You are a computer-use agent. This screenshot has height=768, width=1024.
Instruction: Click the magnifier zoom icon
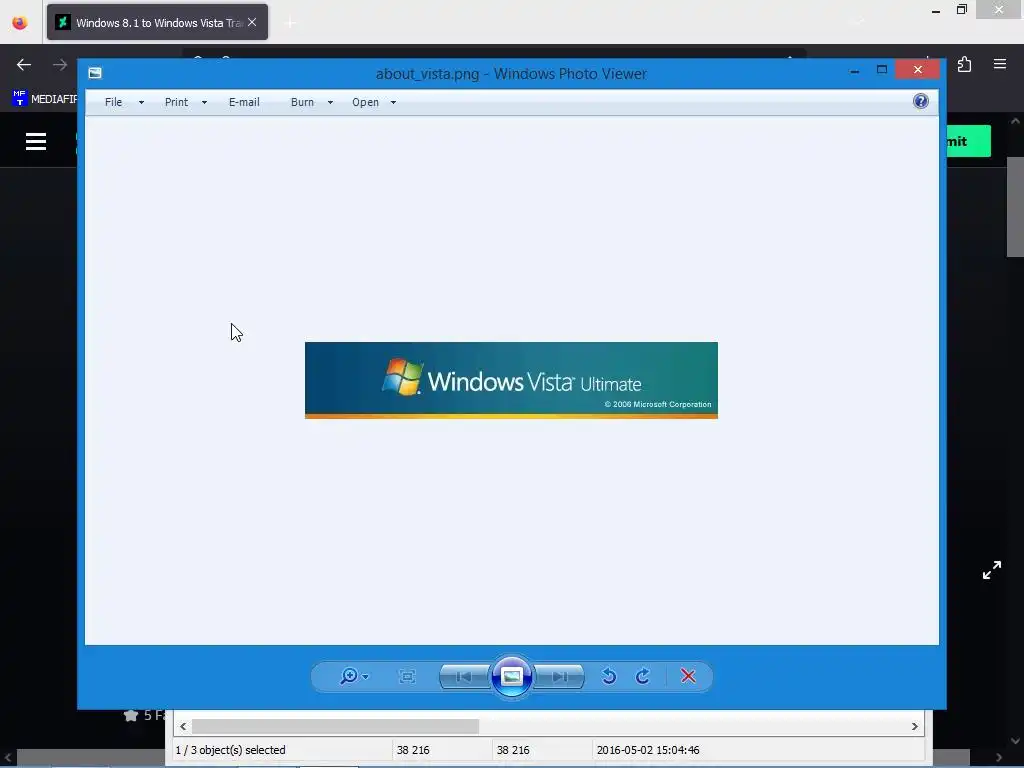click(349, 676)
